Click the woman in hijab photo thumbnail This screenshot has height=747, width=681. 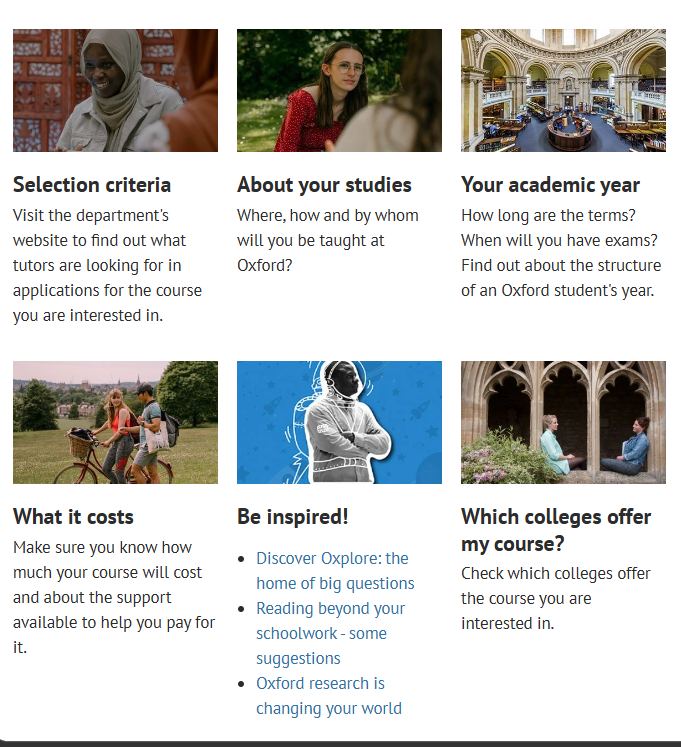click(115, 90)
